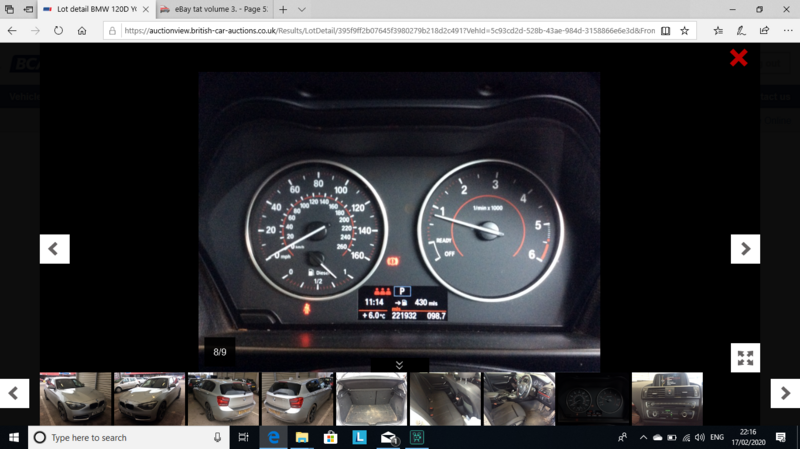Move thumbnail strip right with arrow
Screen dimensions: 800x449
coord(785,393)
